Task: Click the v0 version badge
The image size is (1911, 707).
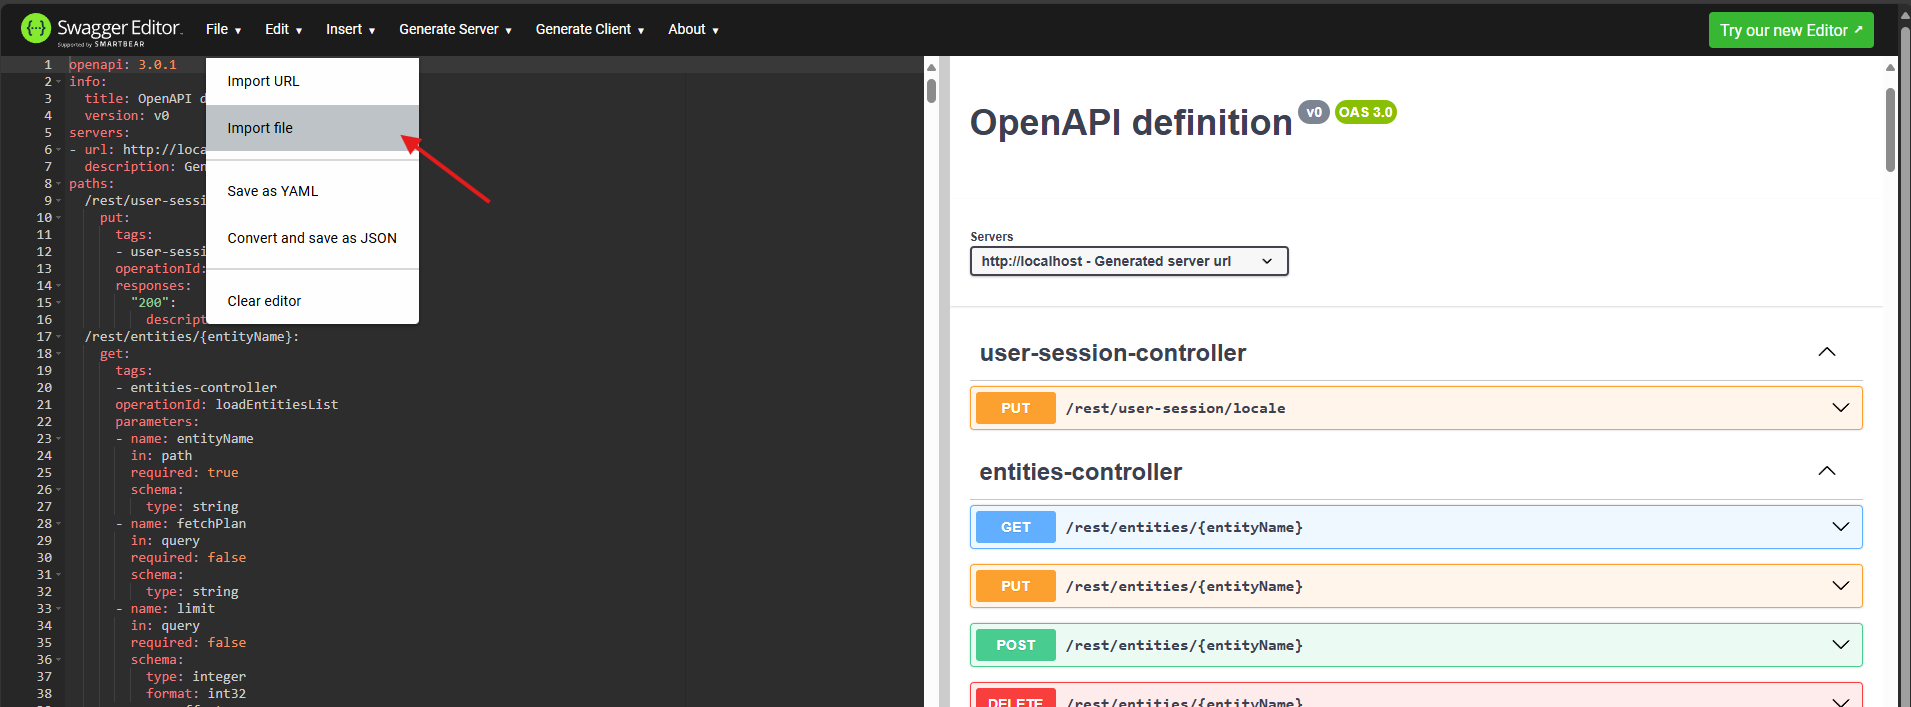Action: pyautogui.click(x=1314, y=112)
